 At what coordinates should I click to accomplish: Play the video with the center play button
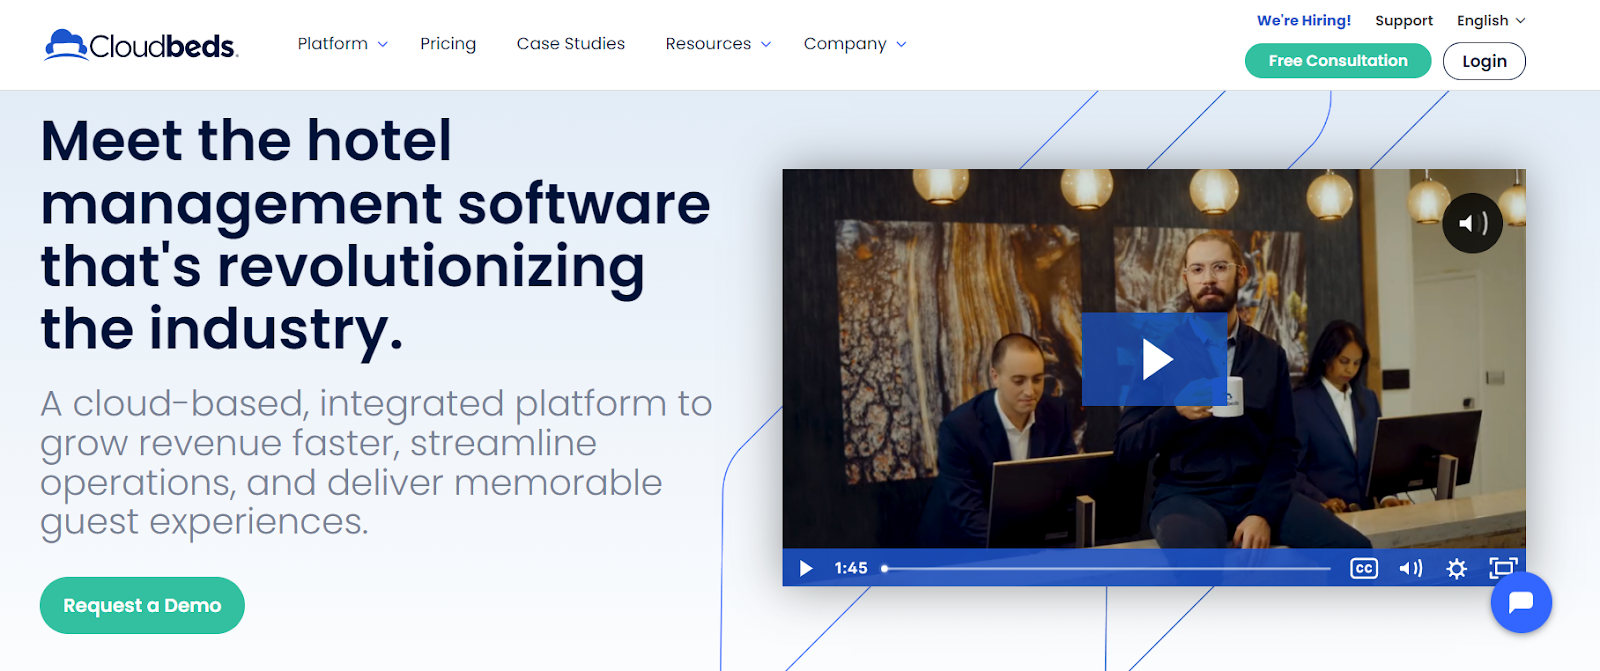point(1155,359)
